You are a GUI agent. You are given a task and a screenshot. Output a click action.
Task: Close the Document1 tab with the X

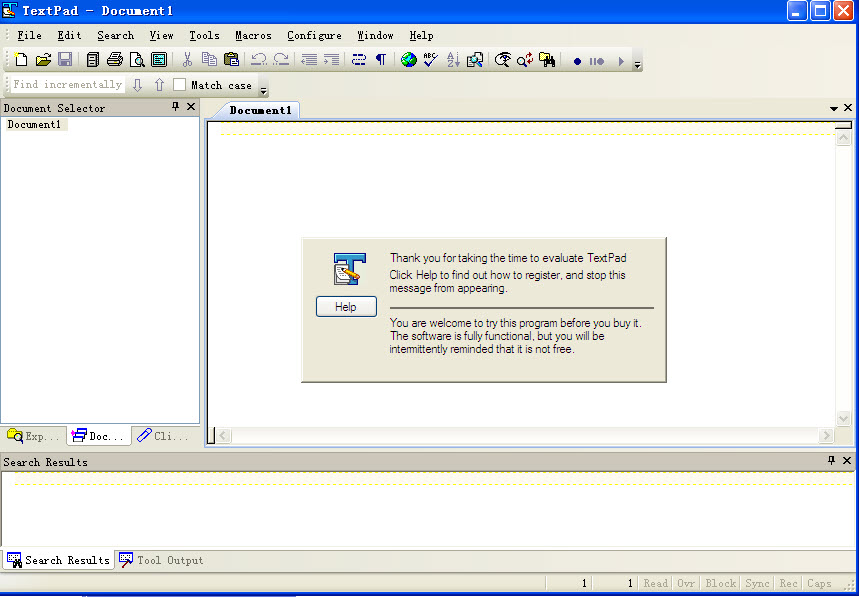pyautogui.click(x=848, y=108)
